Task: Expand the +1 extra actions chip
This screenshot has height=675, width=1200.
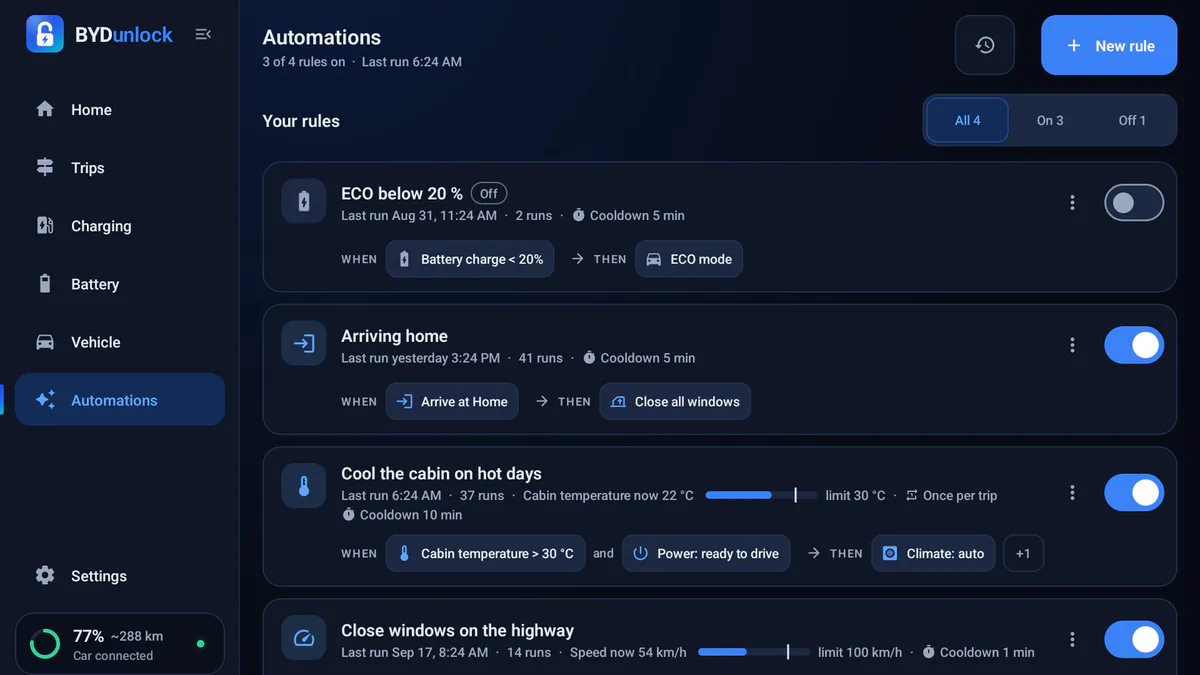Action: [x=1023, y=553]
